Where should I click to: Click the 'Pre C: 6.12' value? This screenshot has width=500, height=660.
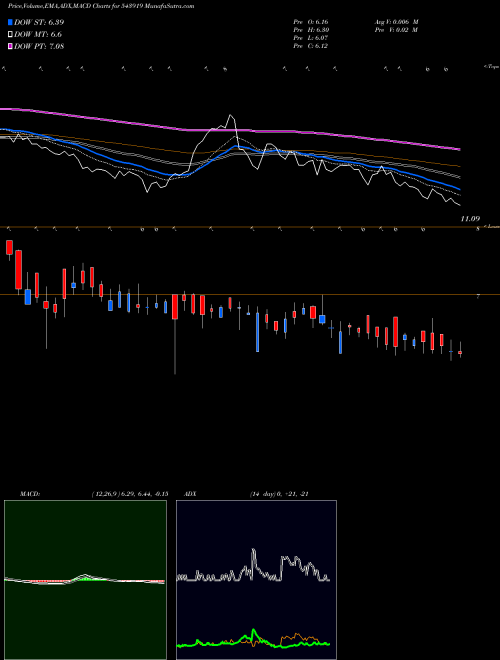click(x=311, y=46)
